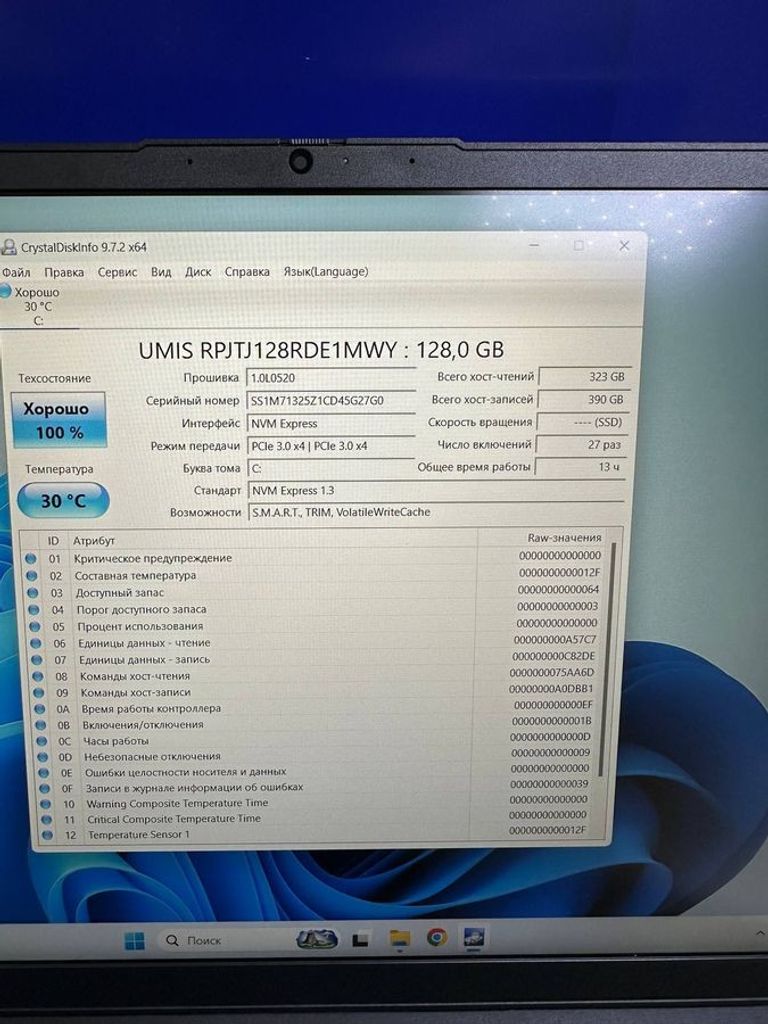
Task: Click the CrystalDiskInfo title bar icon
Action: 9,247
